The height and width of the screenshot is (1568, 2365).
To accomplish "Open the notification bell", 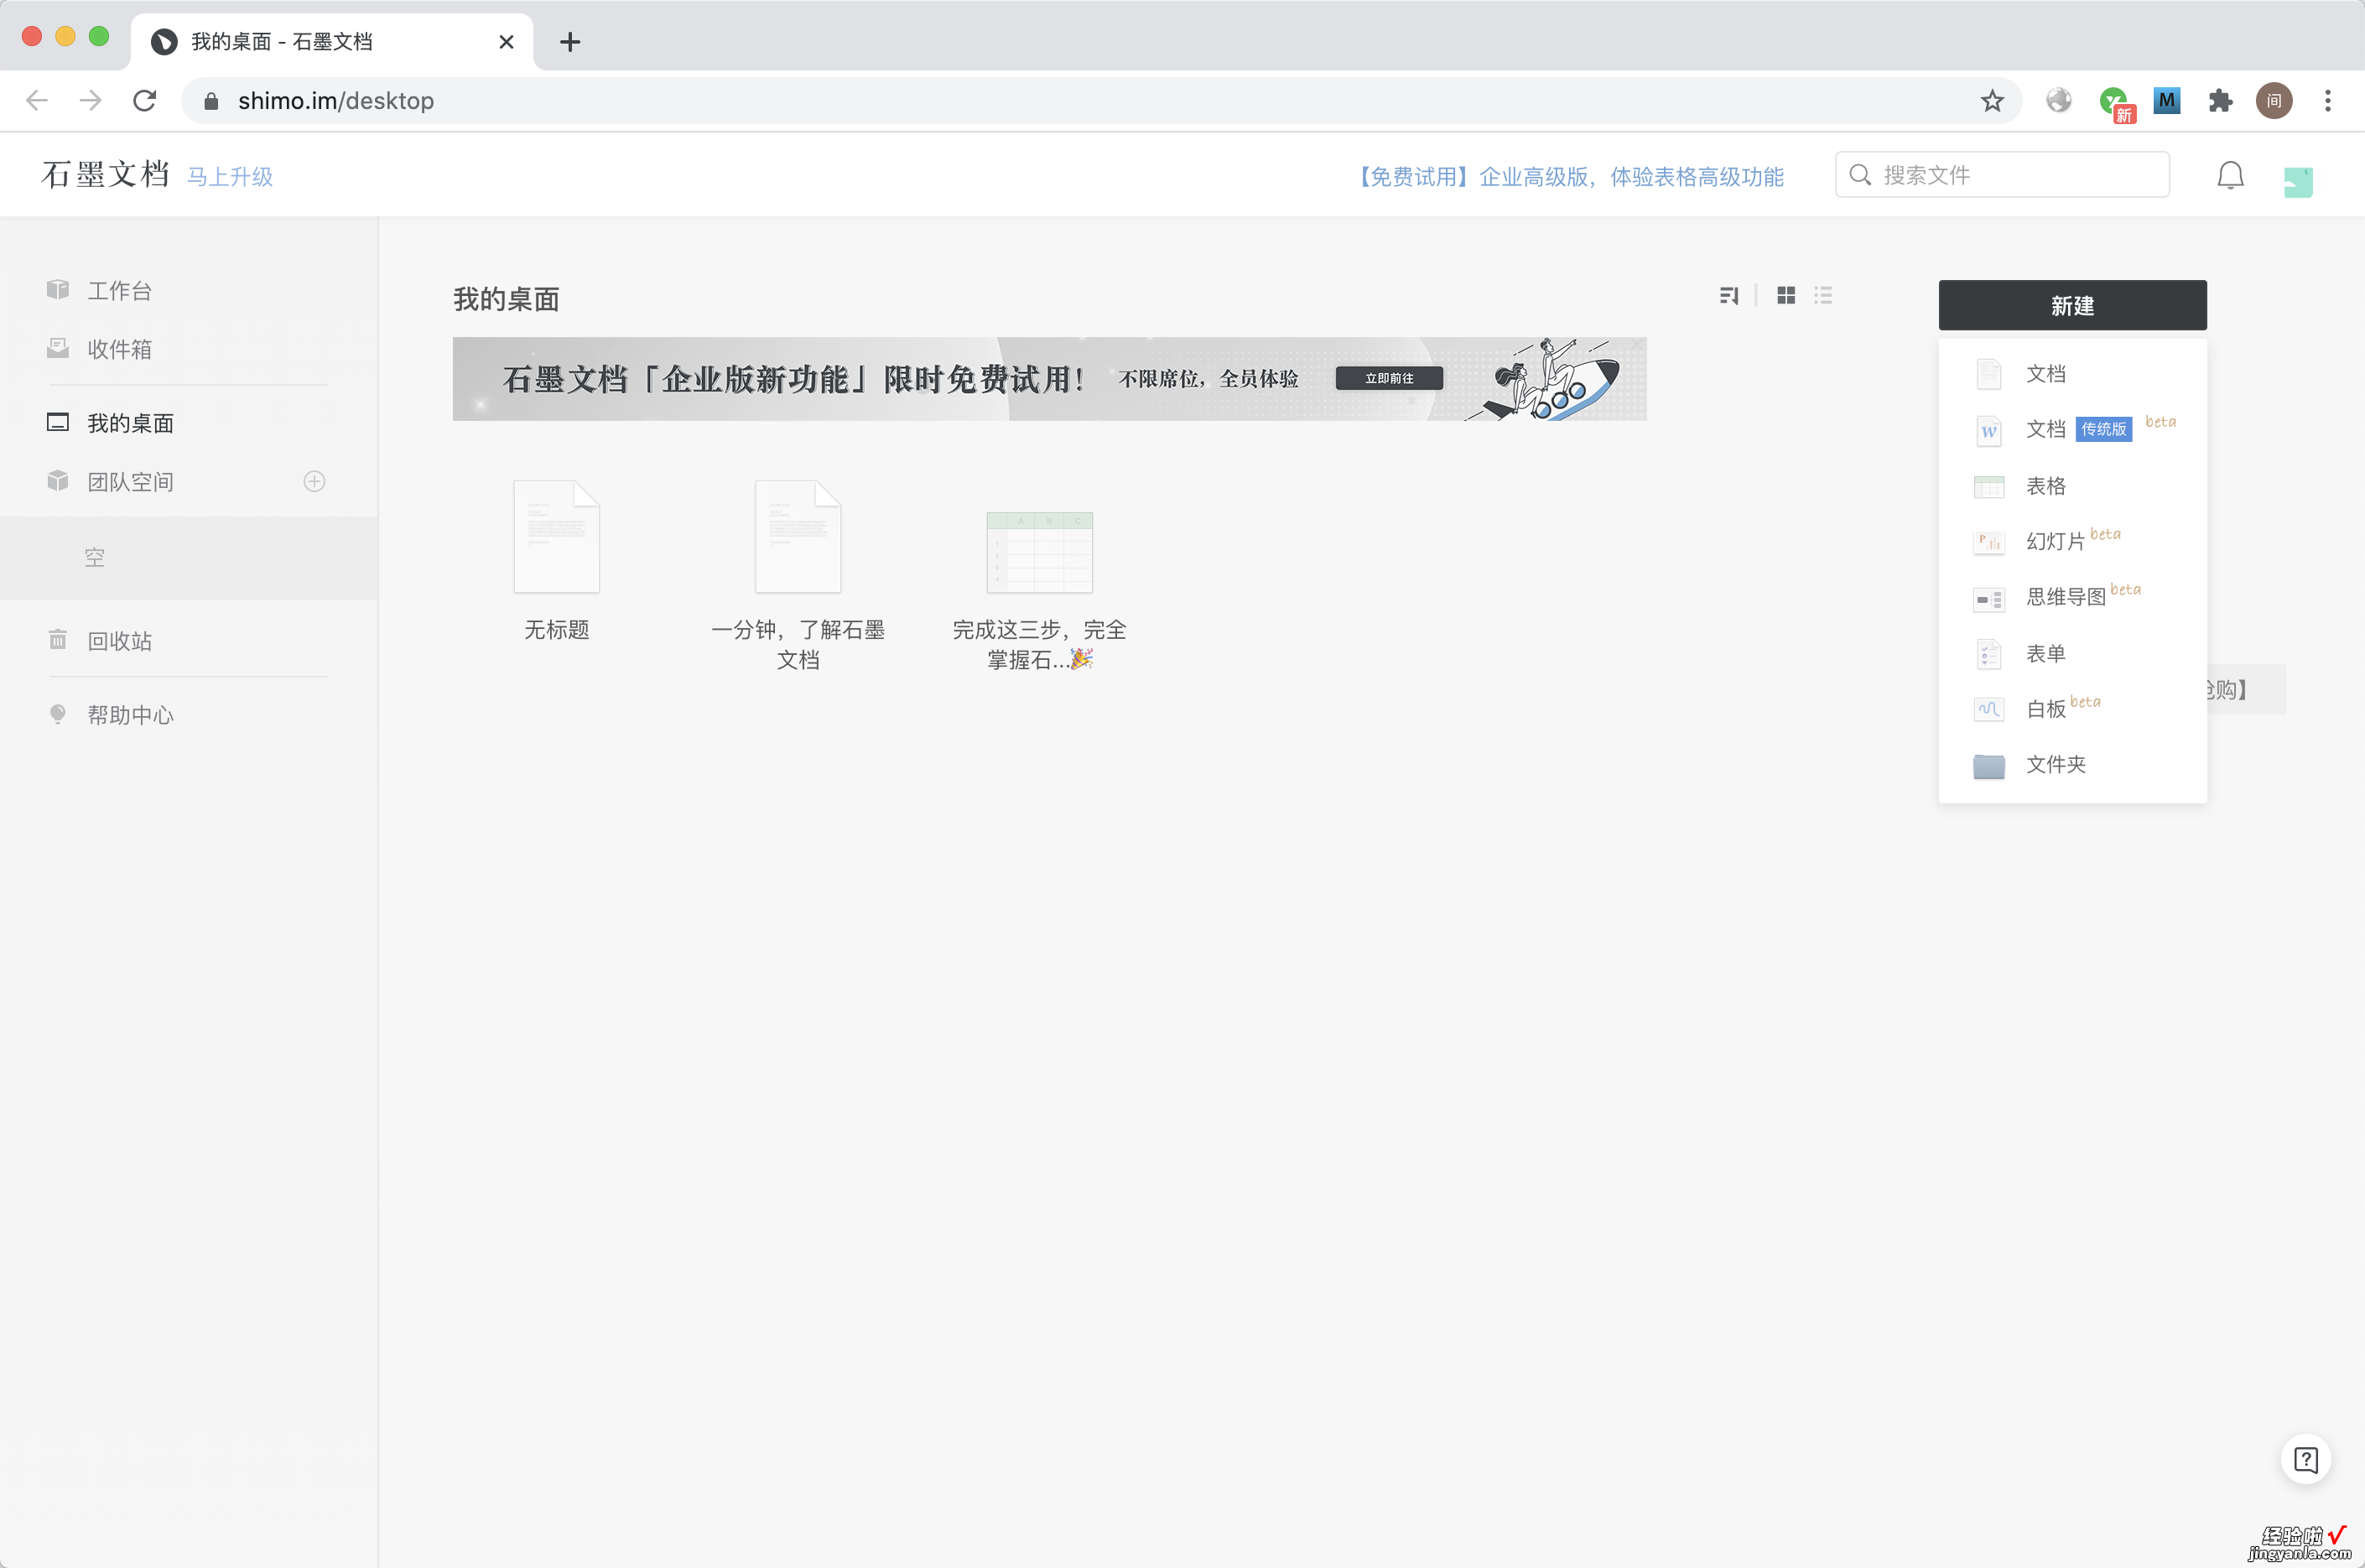I will pyautogui.click(x=2230, y=176).
